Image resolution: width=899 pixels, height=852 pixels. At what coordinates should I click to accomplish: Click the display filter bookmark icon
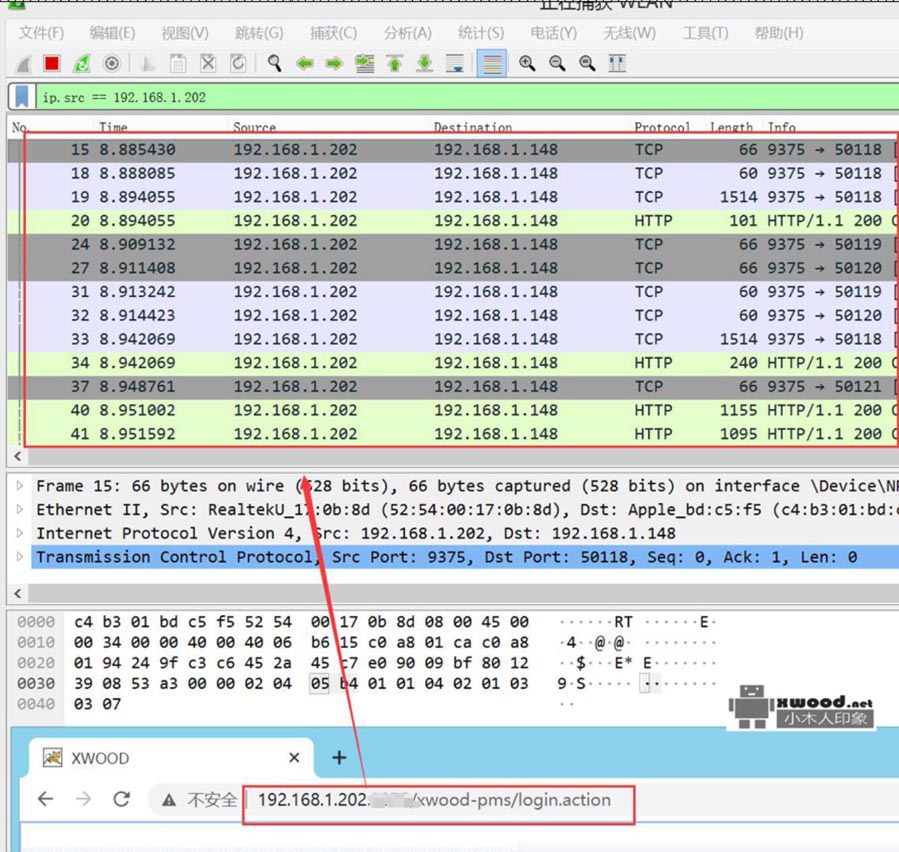[21, 97]
